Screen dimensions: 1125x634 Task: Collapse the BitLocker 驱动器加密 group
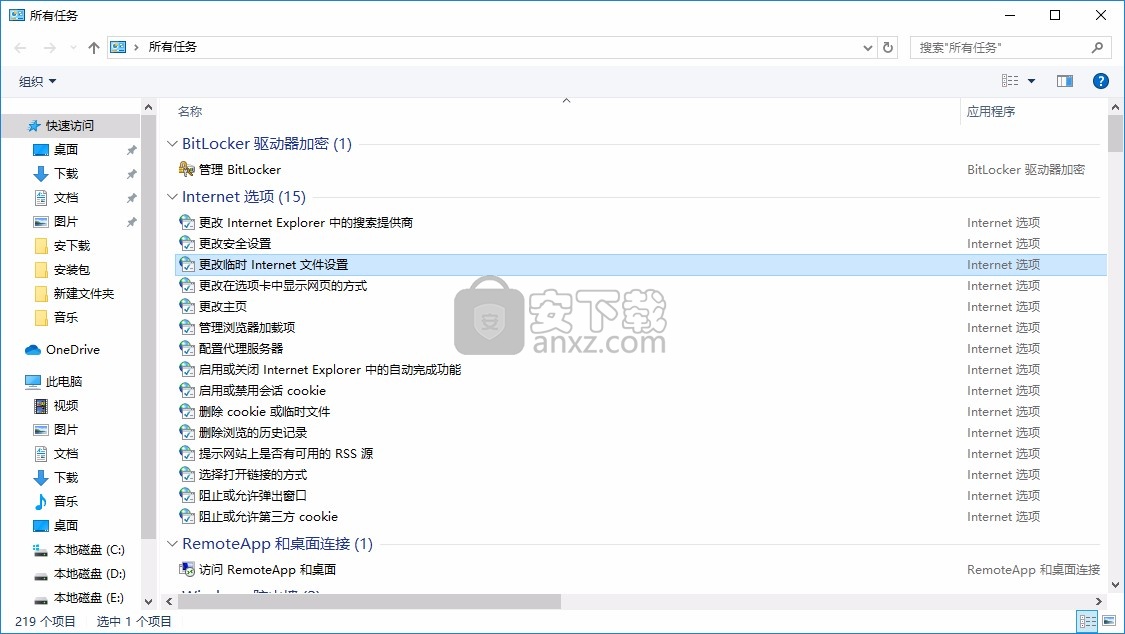point(171,143)
